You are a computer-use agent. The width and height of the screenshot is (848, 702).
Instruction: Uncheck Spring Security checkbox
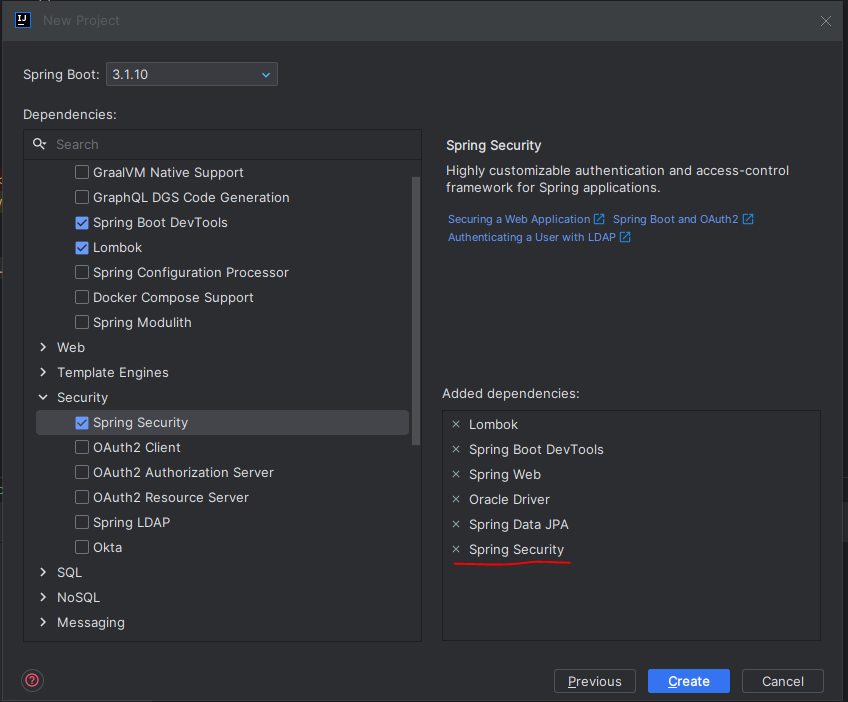tap(82, 422)
